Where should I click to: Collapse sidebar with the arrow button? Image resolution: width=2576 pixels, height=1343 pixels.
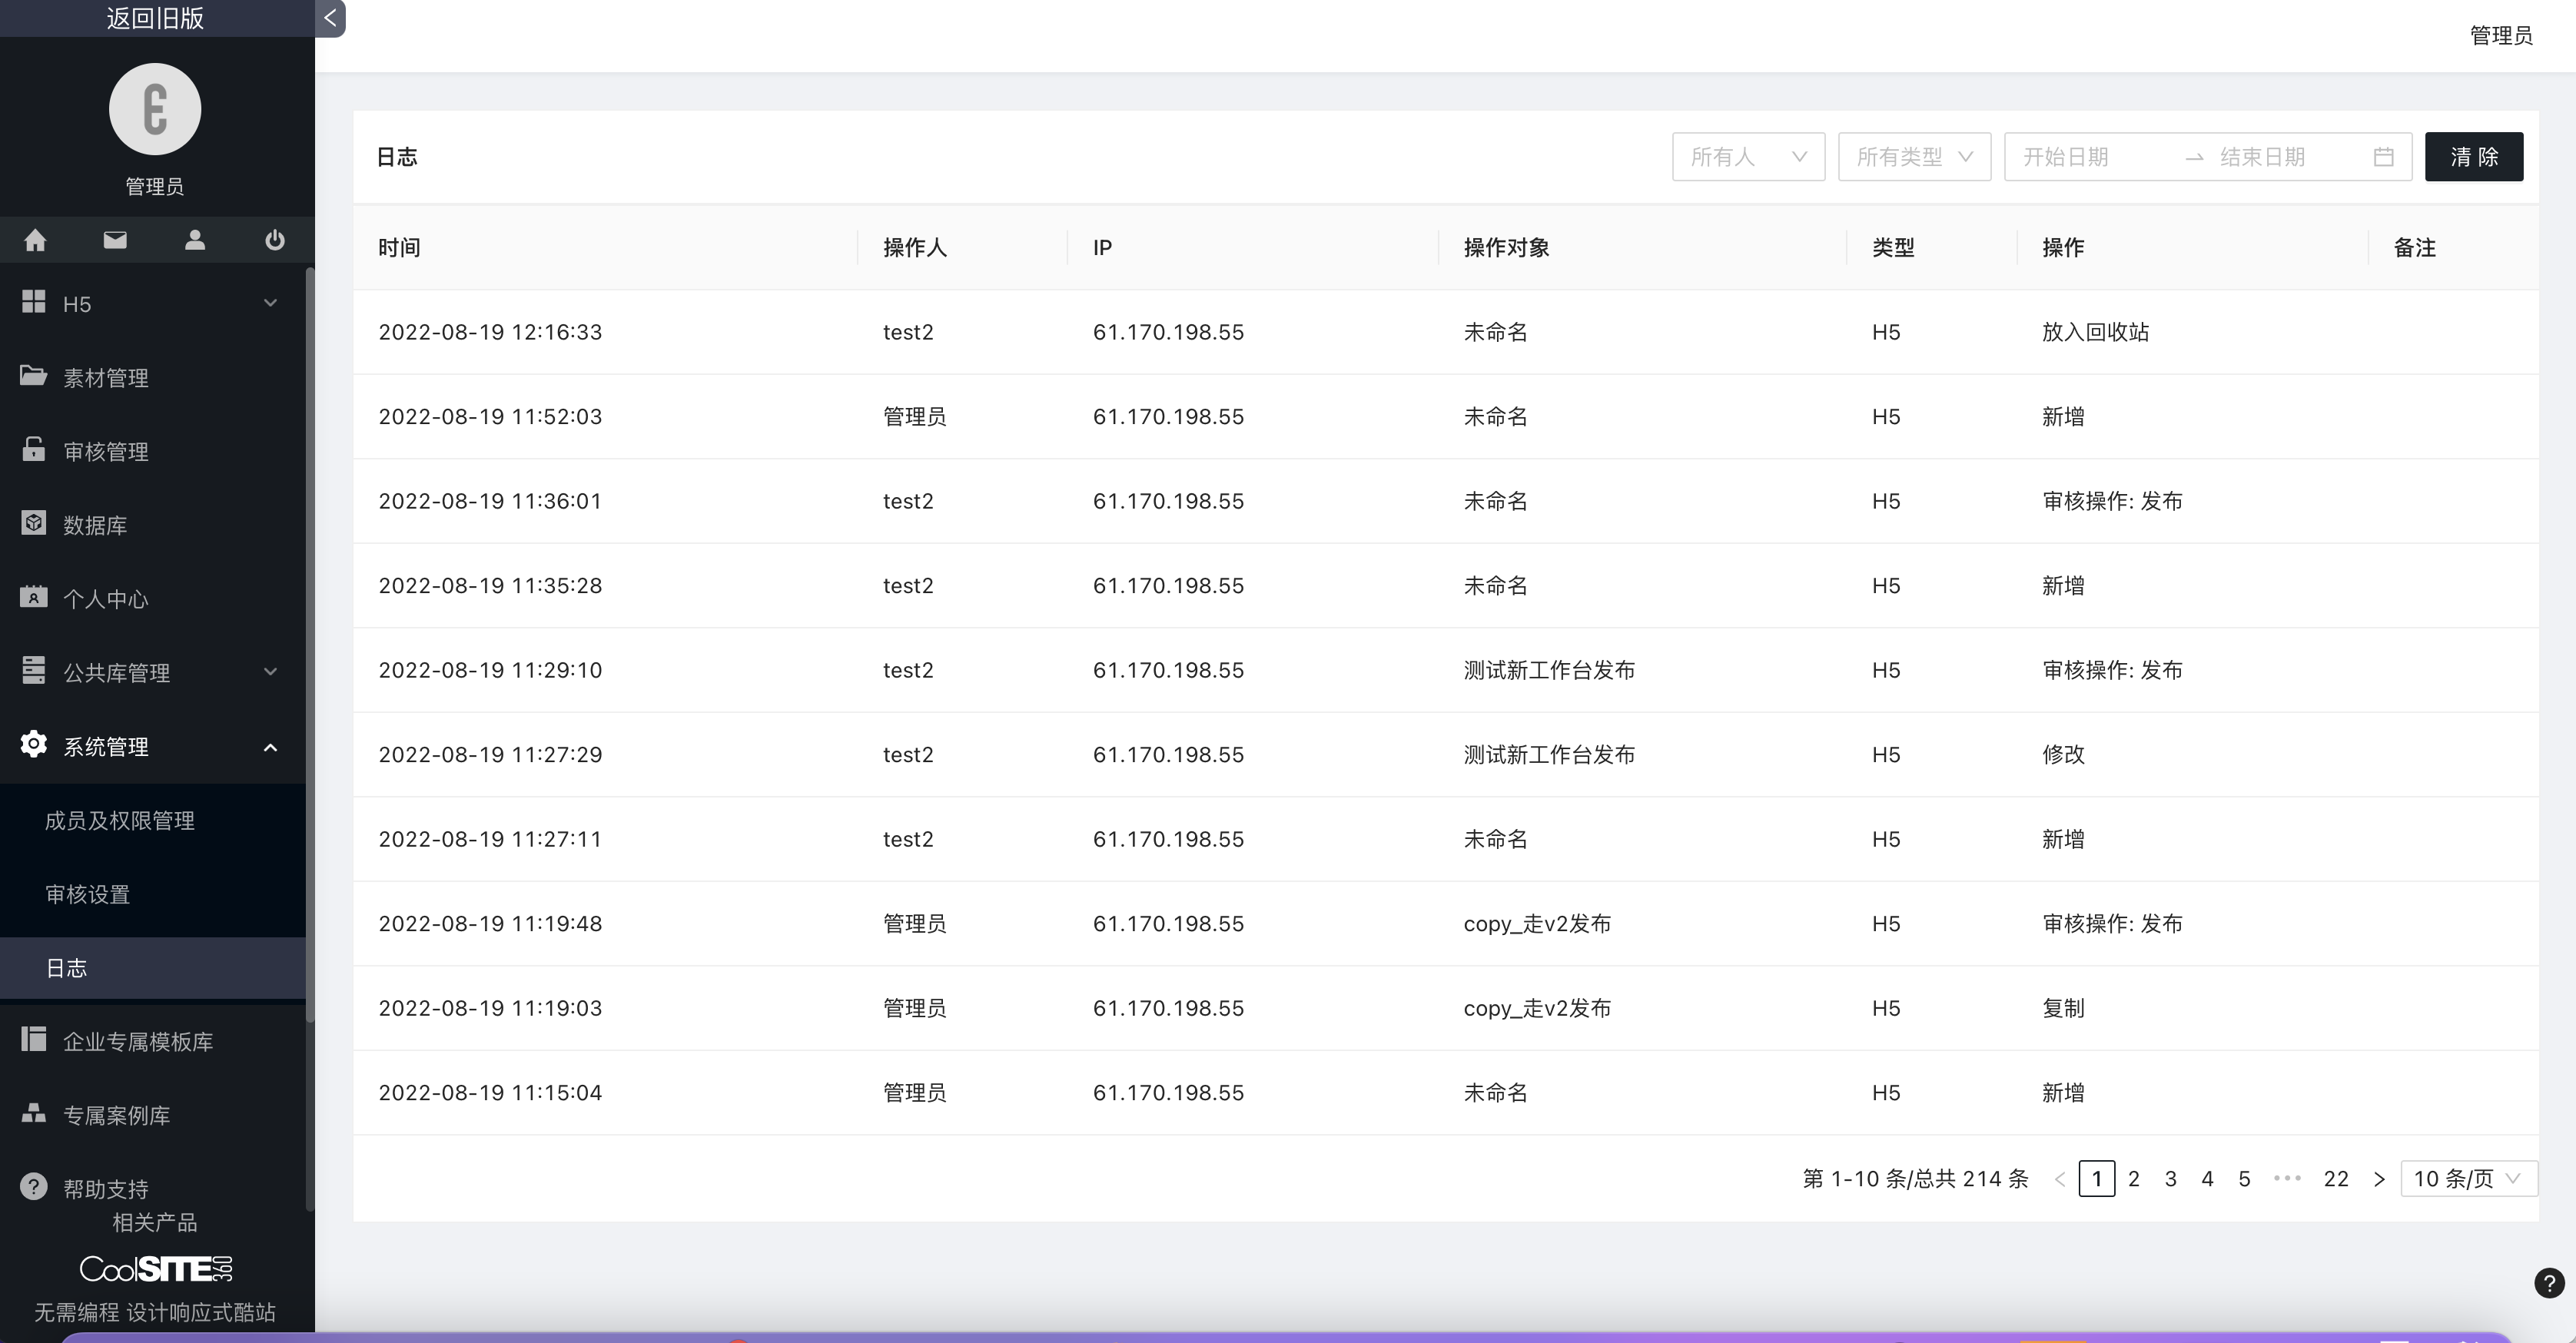pos(330,18)
